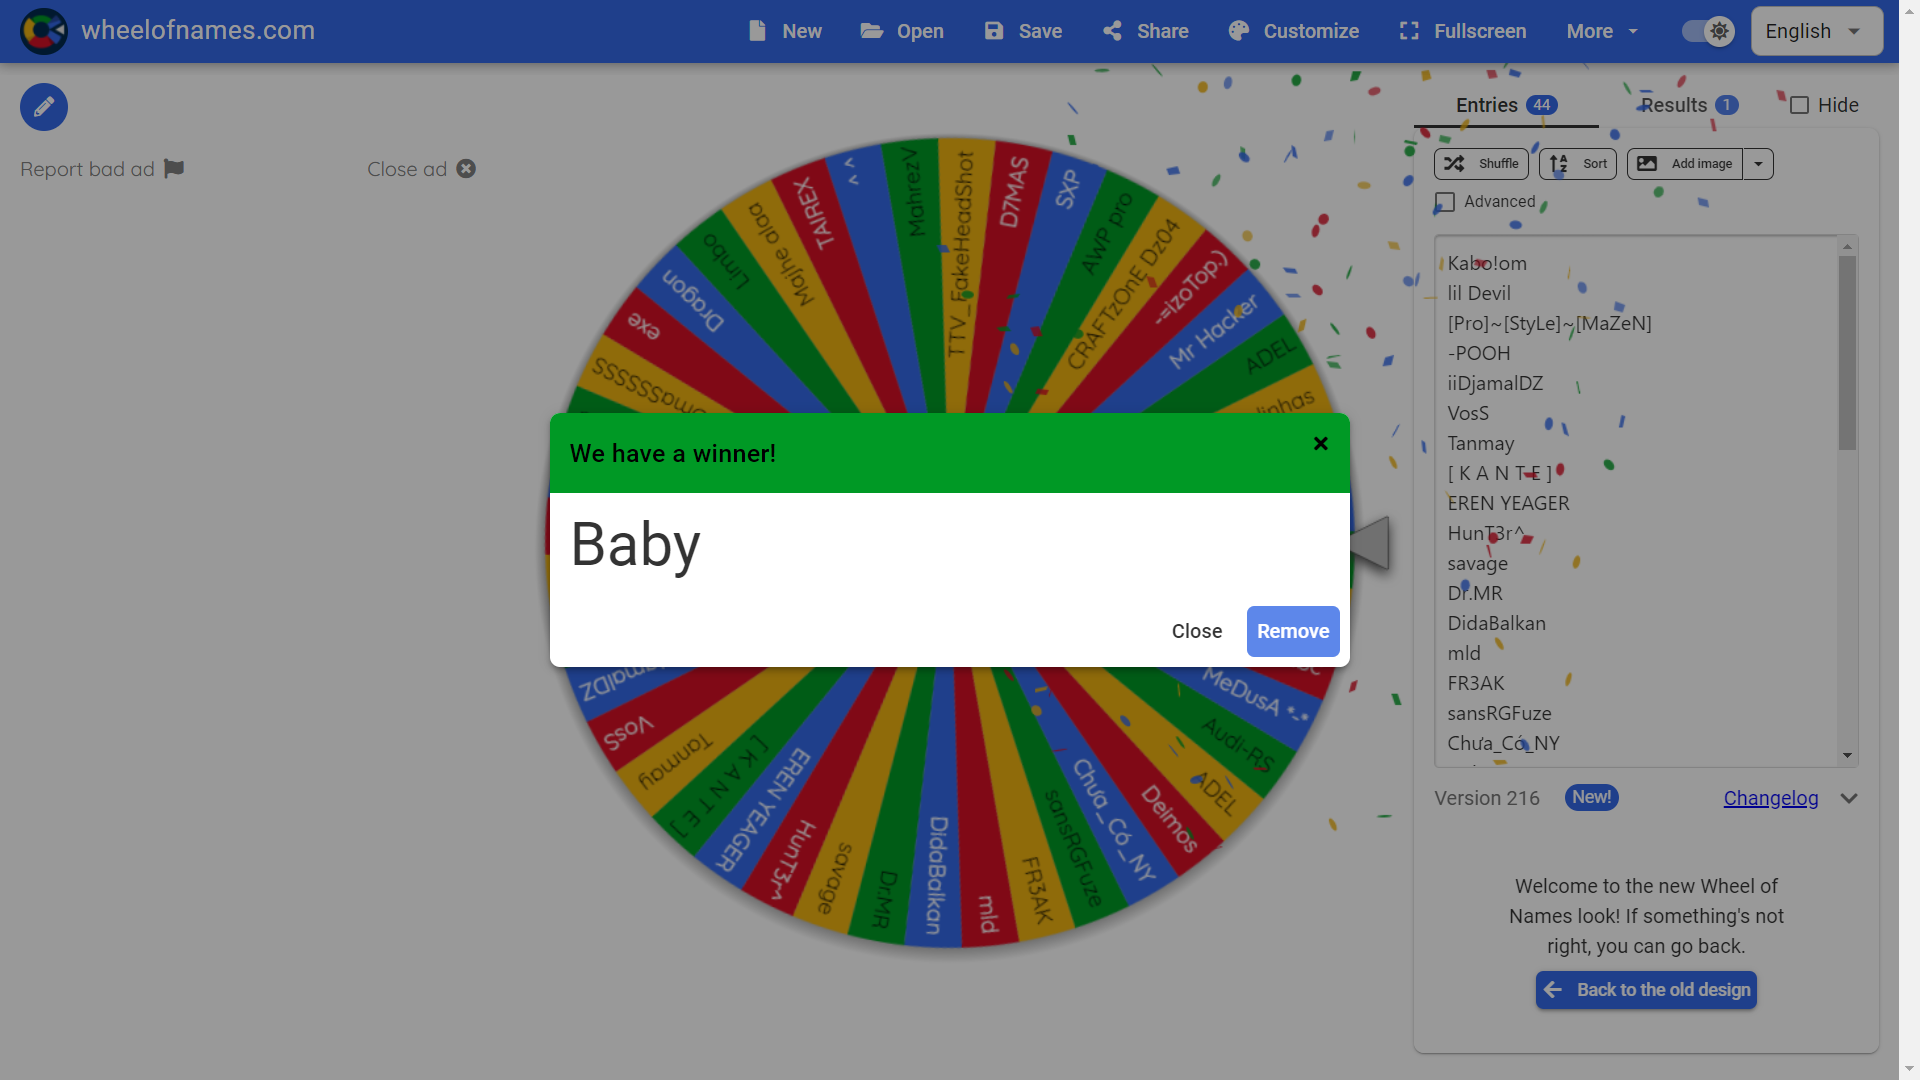1920x1080 pixels.
Task: Open Customize palette icon
Action: tap(1238, 31)
